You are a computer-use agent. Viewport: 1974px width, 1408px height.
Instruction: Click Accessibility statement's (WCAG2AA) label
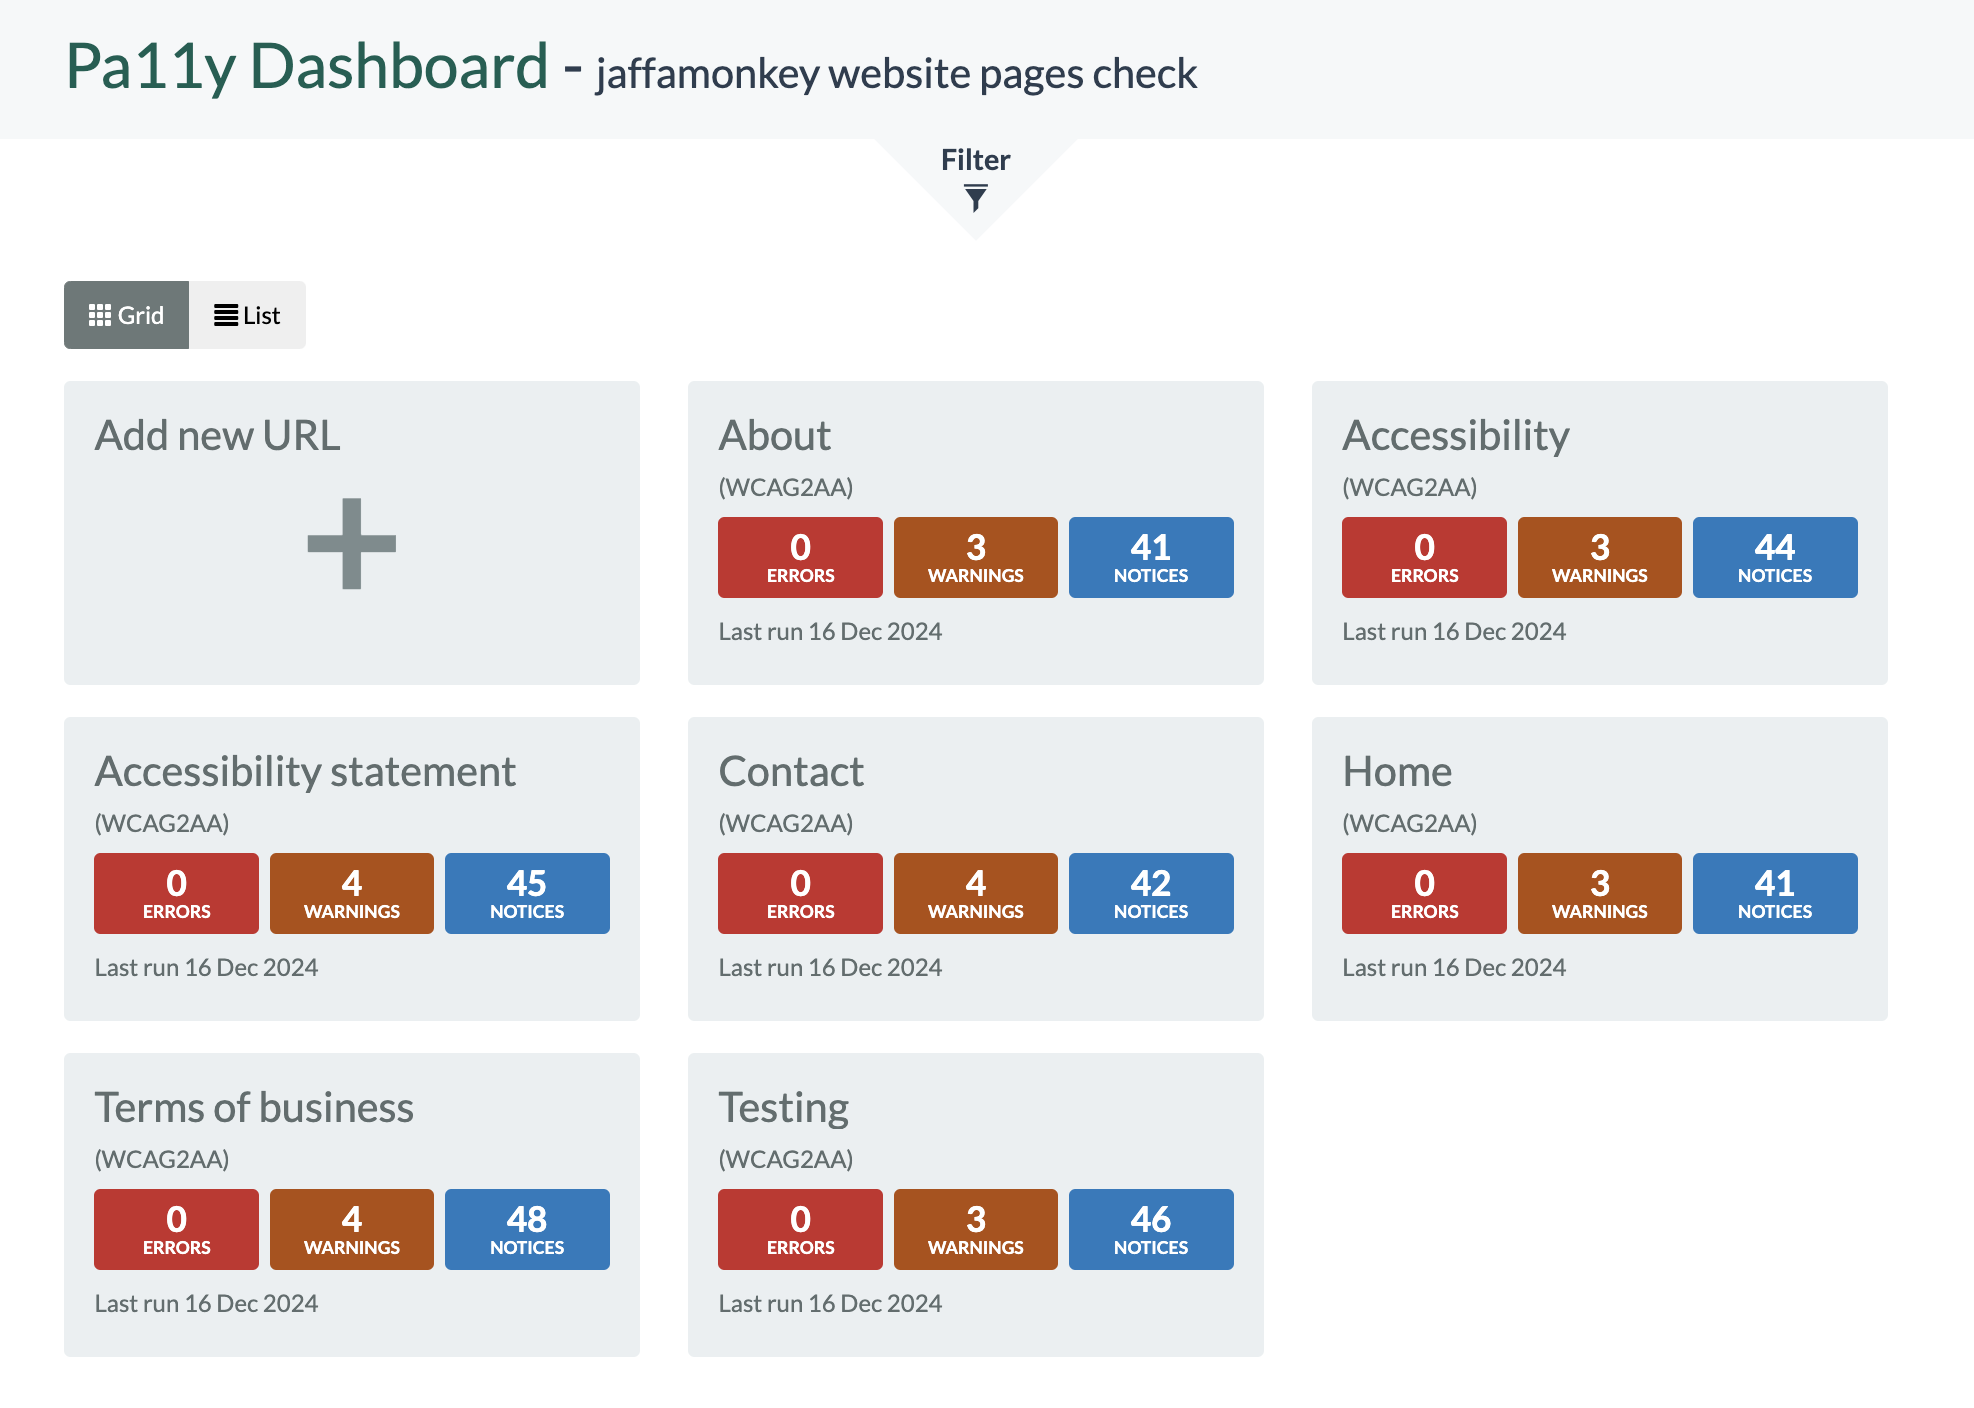point(162,823)
